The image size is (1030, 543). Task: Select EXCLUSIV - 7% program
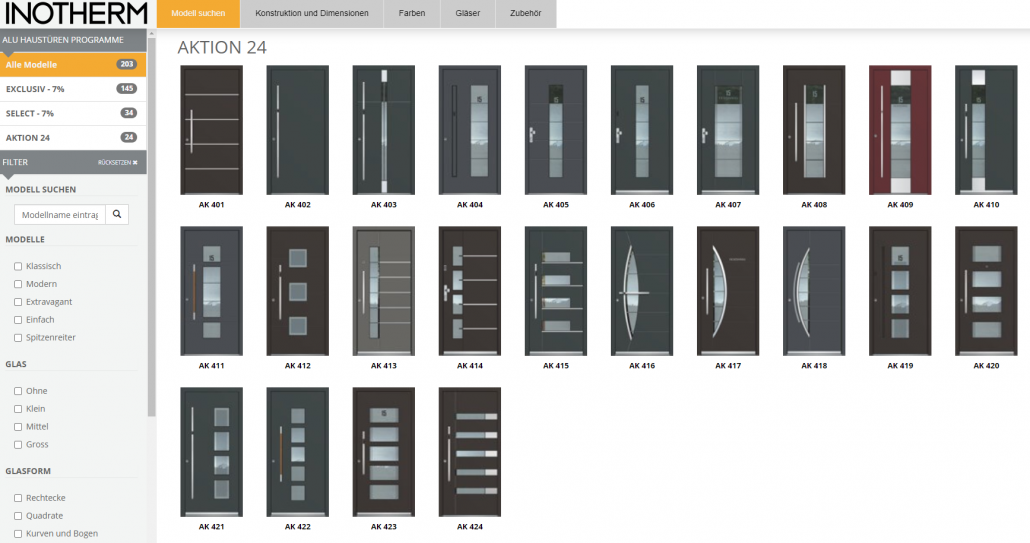(73, 89)
